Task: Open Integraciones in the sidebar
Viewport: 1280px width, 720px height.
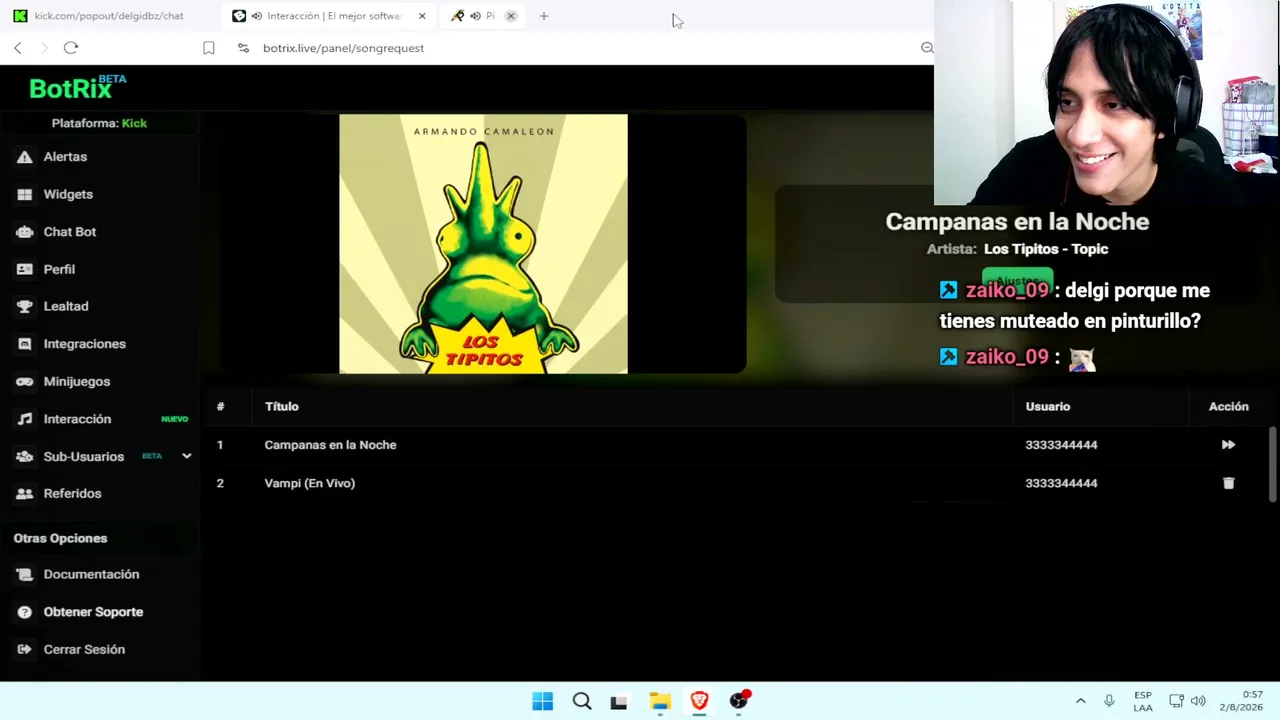Action: click(x=85, y=344)
